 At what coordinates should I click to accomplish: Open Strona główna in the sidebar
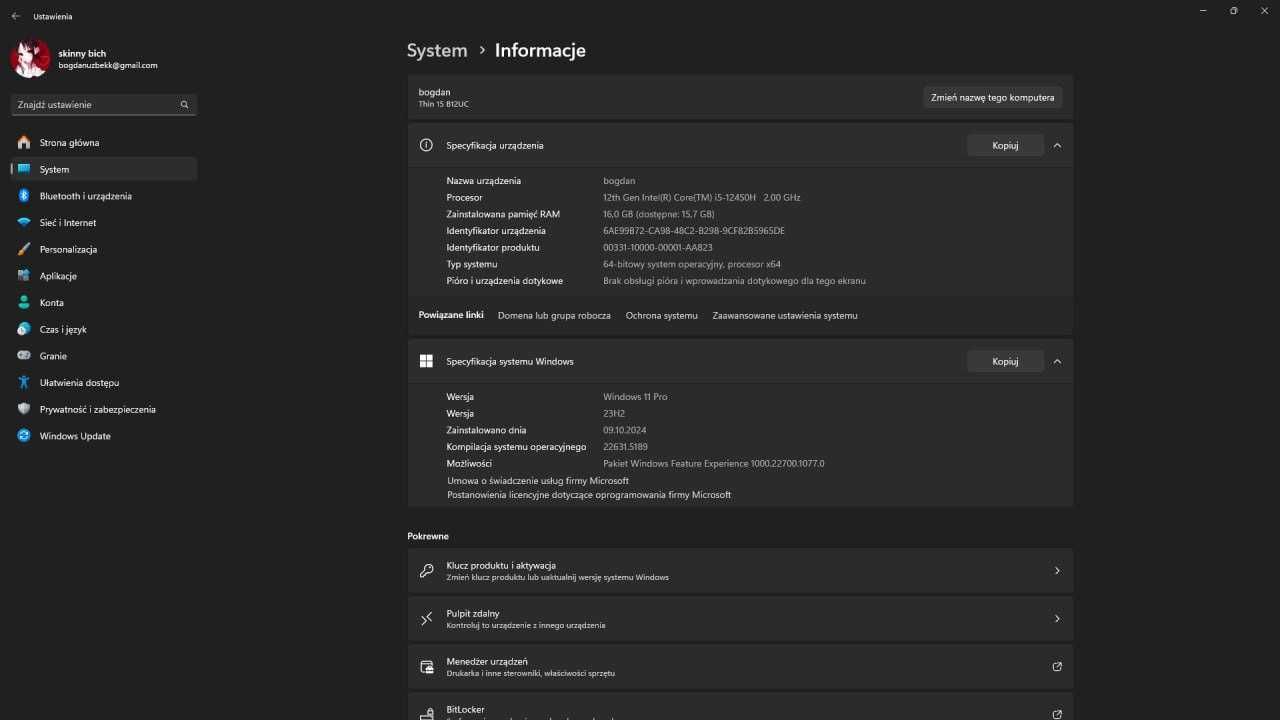104,142
